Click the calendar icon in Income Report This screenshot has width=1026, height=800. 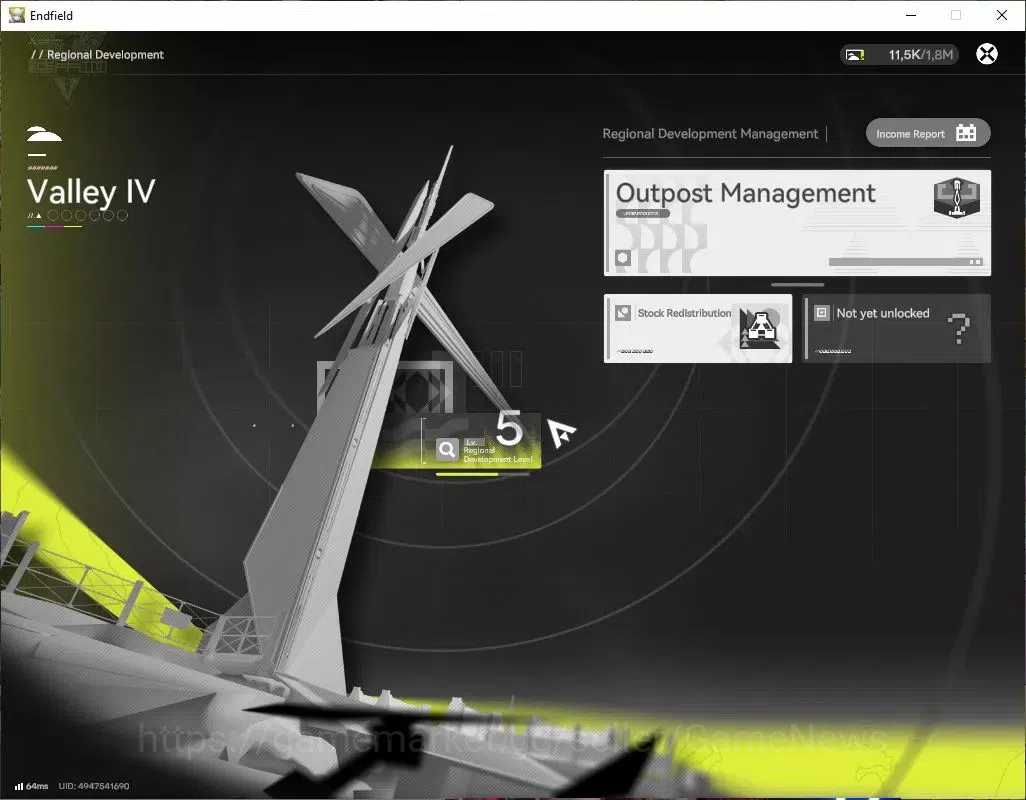[966, 133]
